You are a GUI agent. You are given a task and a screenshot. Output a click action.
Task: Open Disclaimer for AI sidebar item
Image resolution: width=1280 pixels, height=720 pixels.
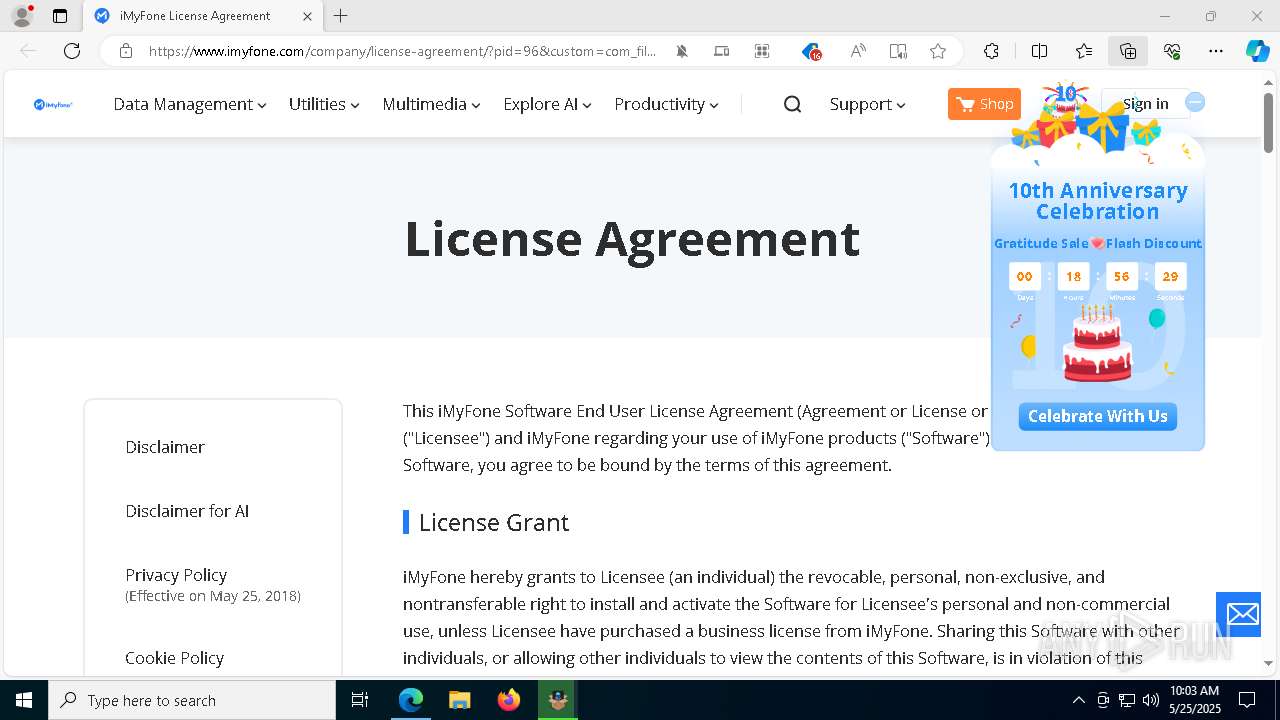[x=187, y=511]
